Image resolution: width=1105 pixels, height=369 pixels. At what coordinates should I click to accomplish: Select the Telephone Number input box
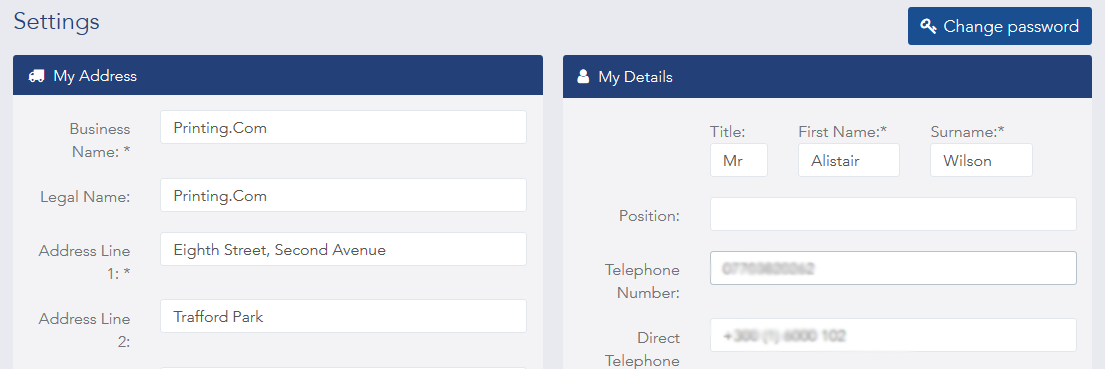tap(893, 268)
